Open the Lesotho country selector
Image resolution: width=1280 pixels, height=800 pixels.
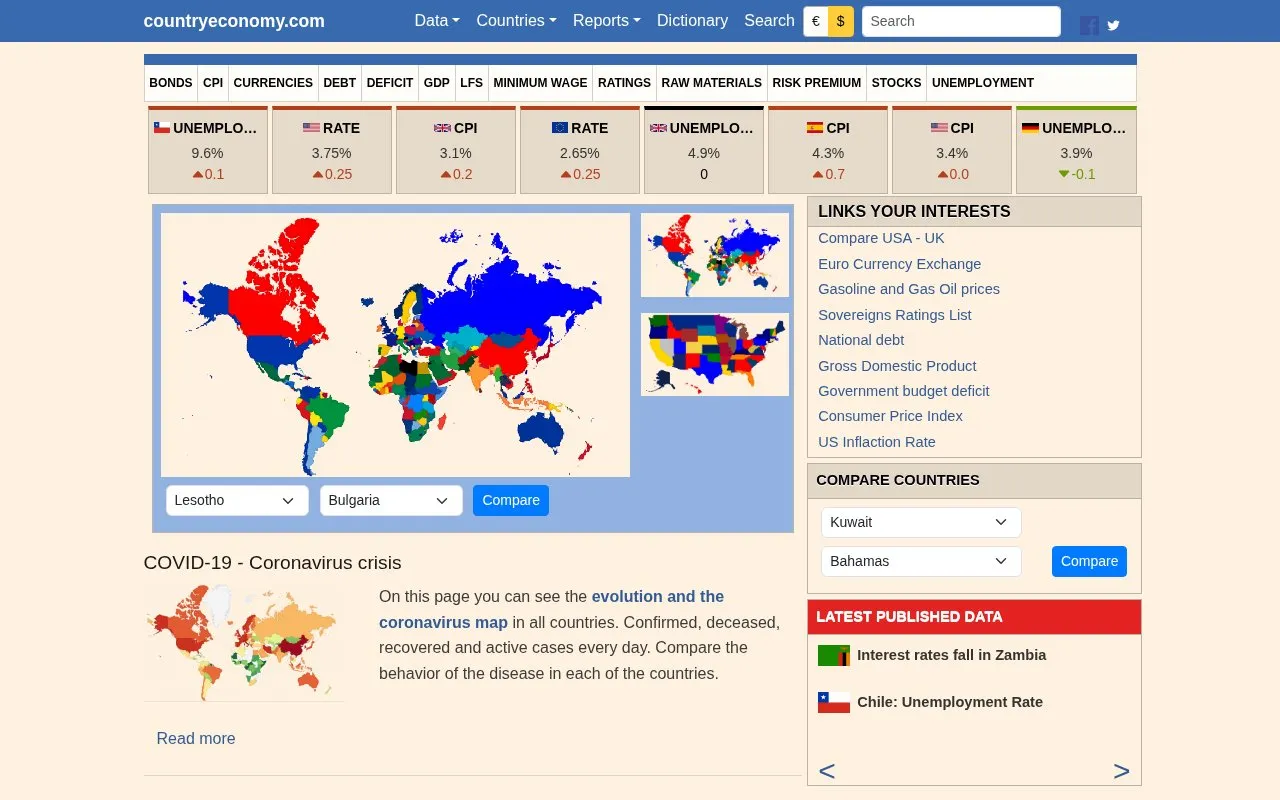(237, 500)
